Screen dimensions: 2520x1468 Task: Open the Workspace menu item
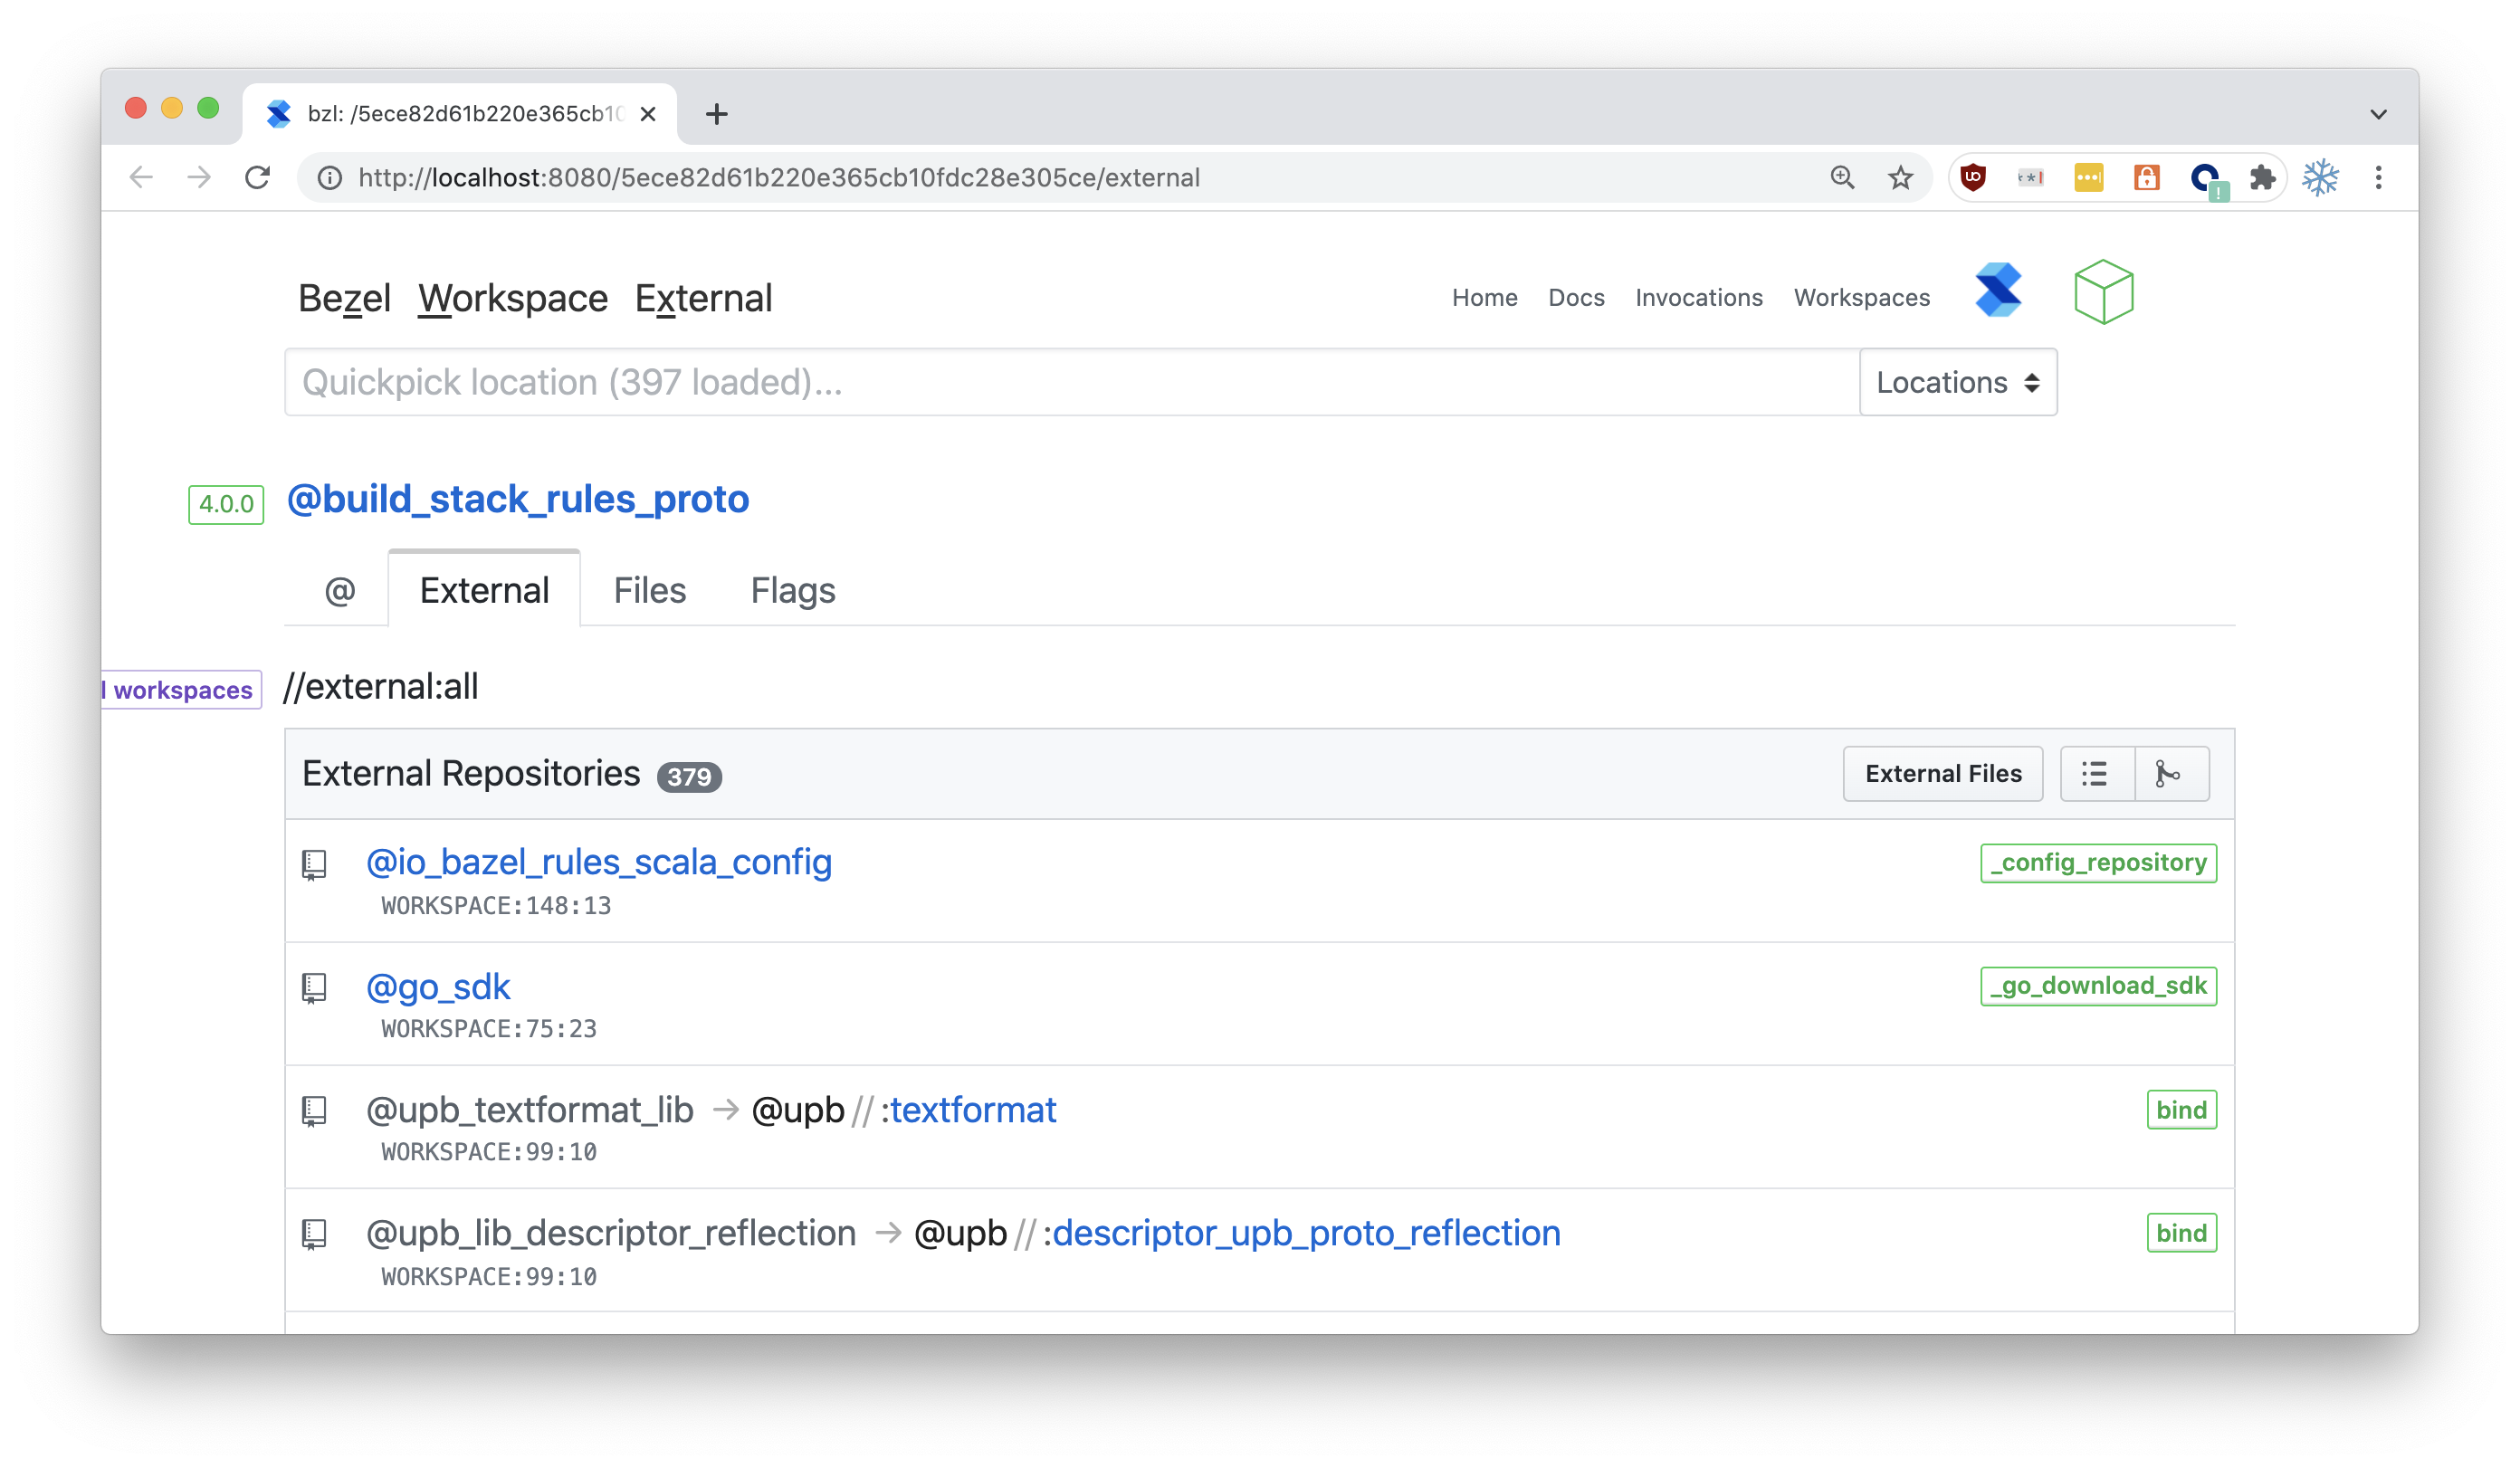[512, 298]
